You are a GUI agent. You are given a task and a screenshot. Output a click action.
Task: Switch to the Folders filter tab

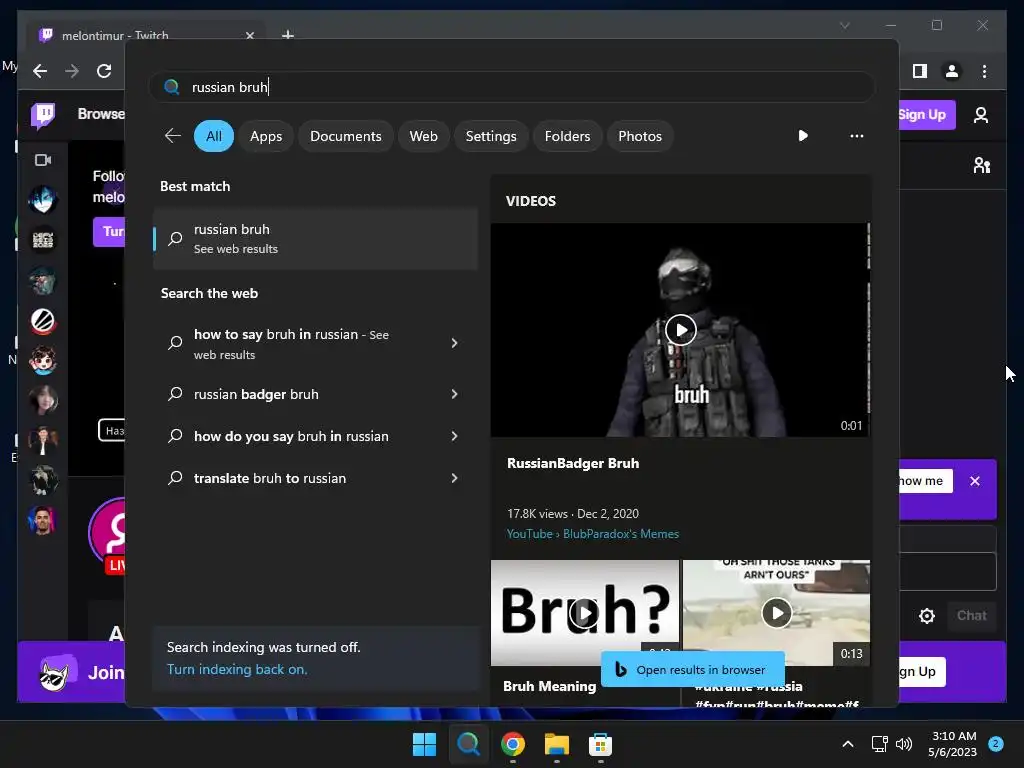567,136
